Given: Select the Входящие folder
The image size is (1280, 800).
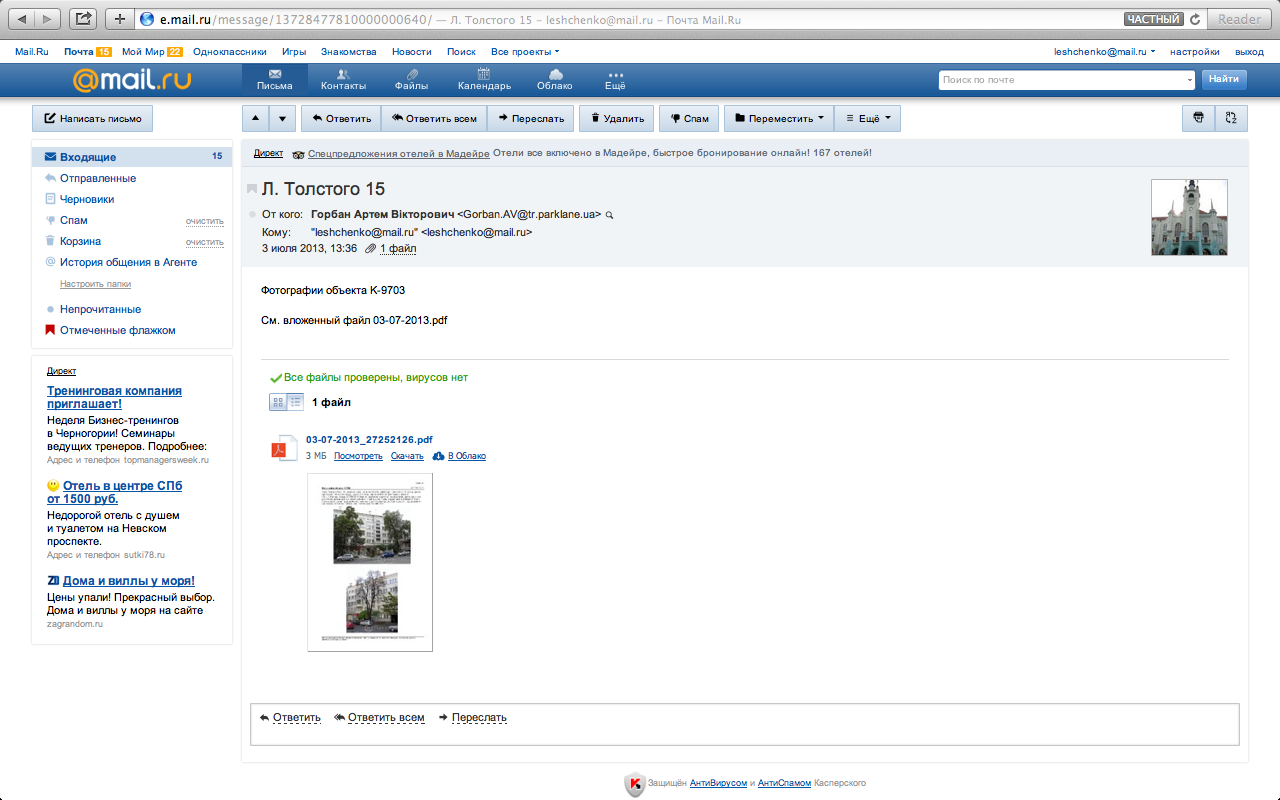Looking at the screenshot, I should tap(88, 157).
